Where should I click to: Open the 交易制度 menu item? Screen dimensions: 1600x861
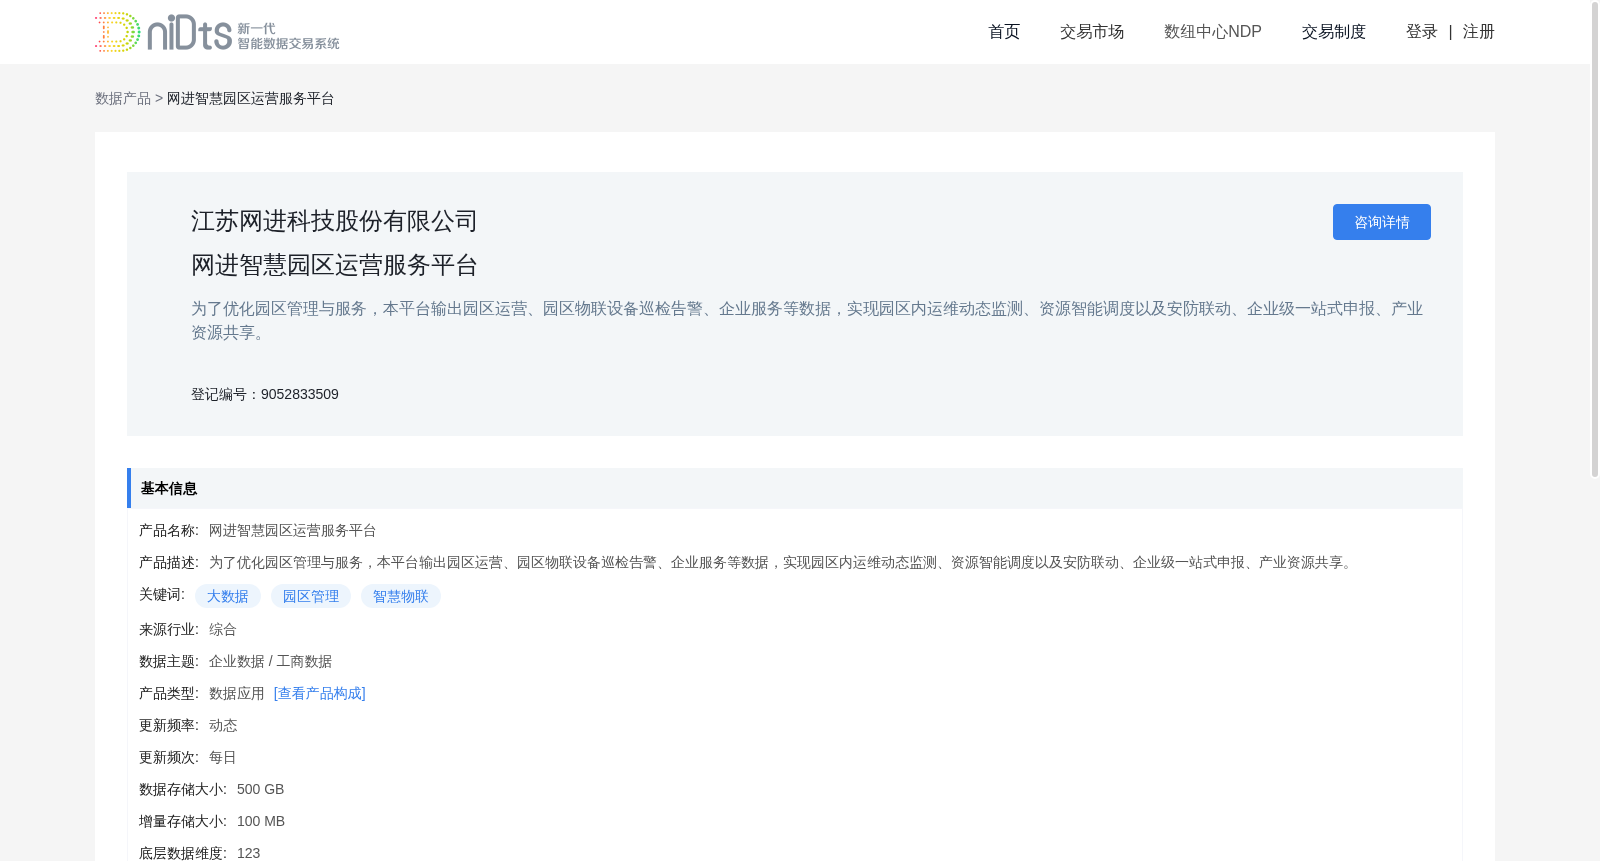click(1334, 32)
